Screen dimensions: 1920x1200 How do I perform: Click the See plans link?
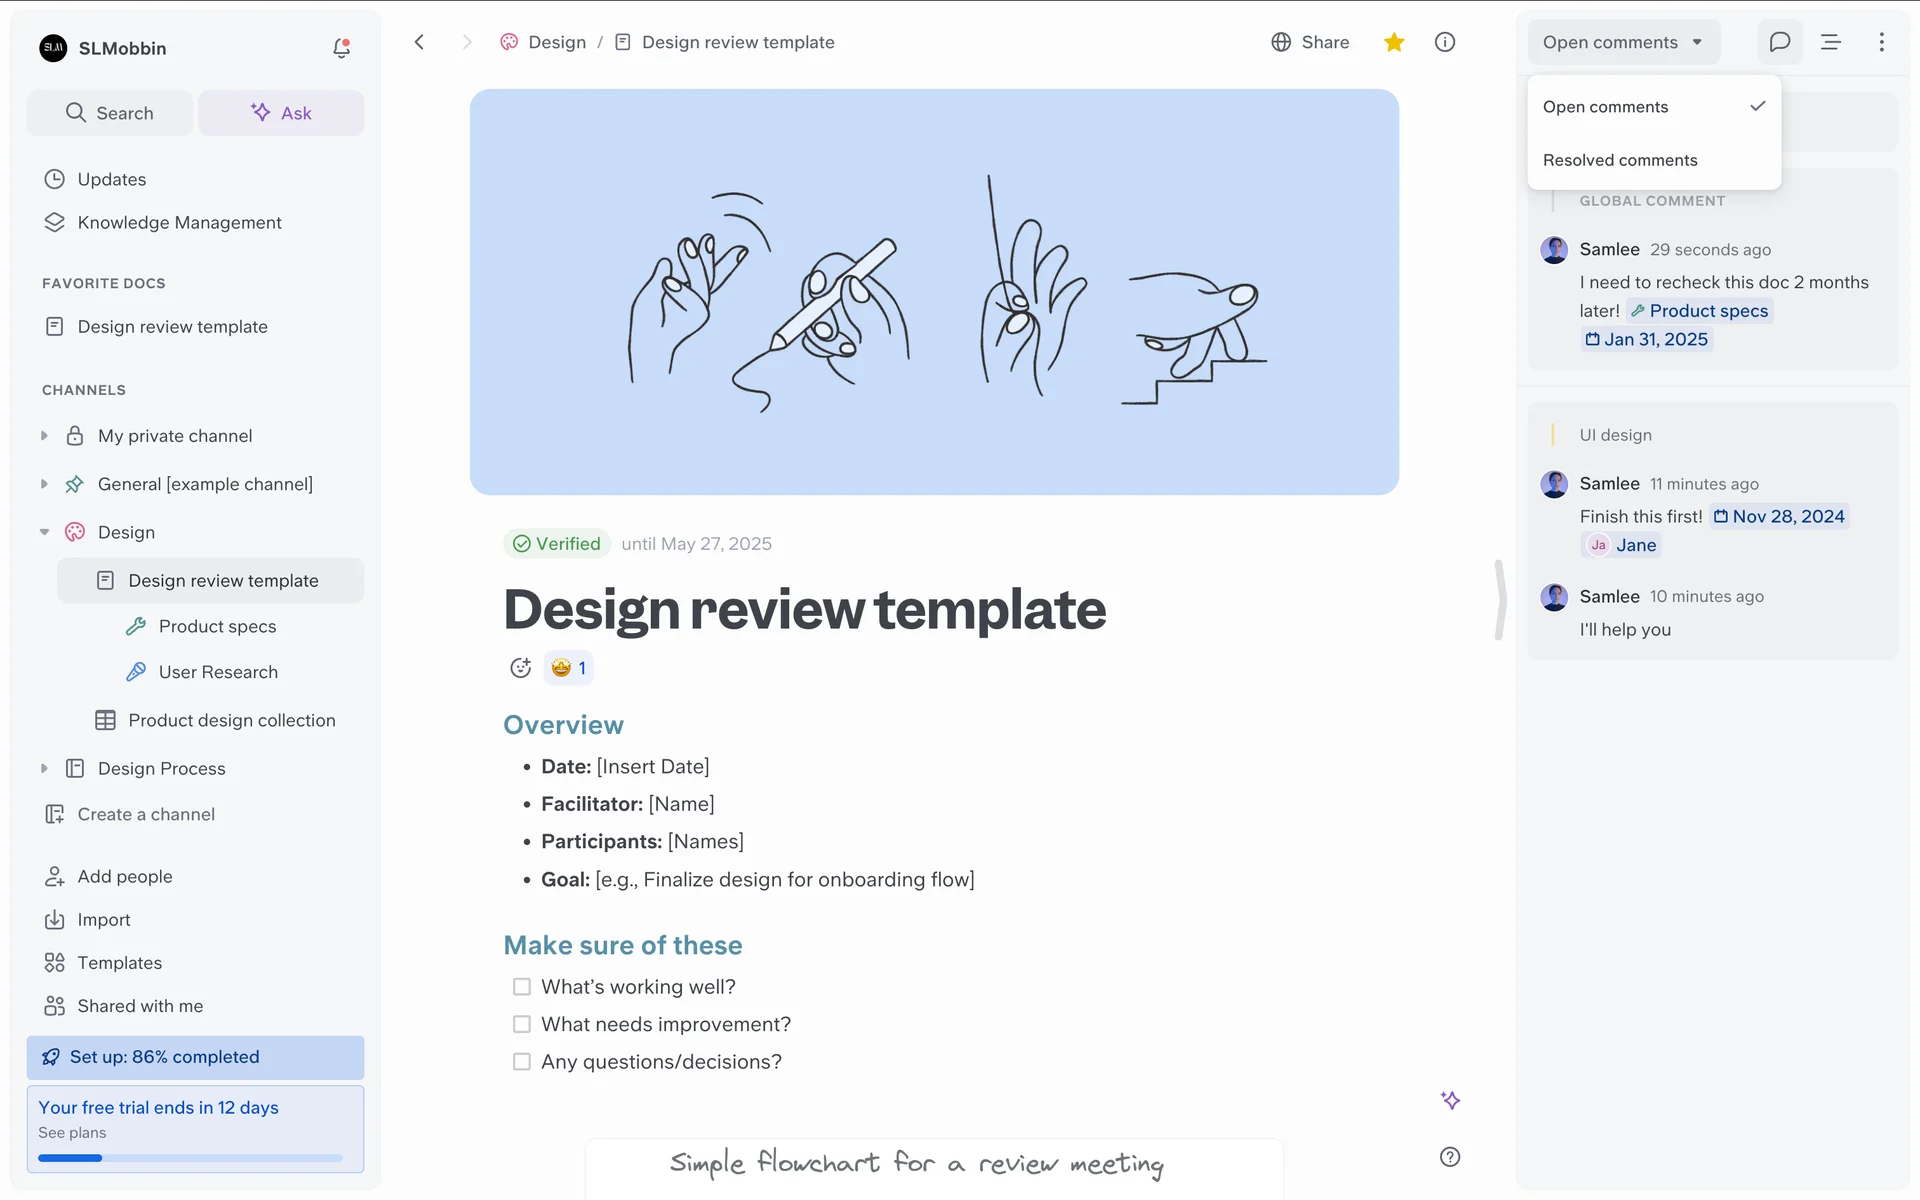click(72, 1133)
